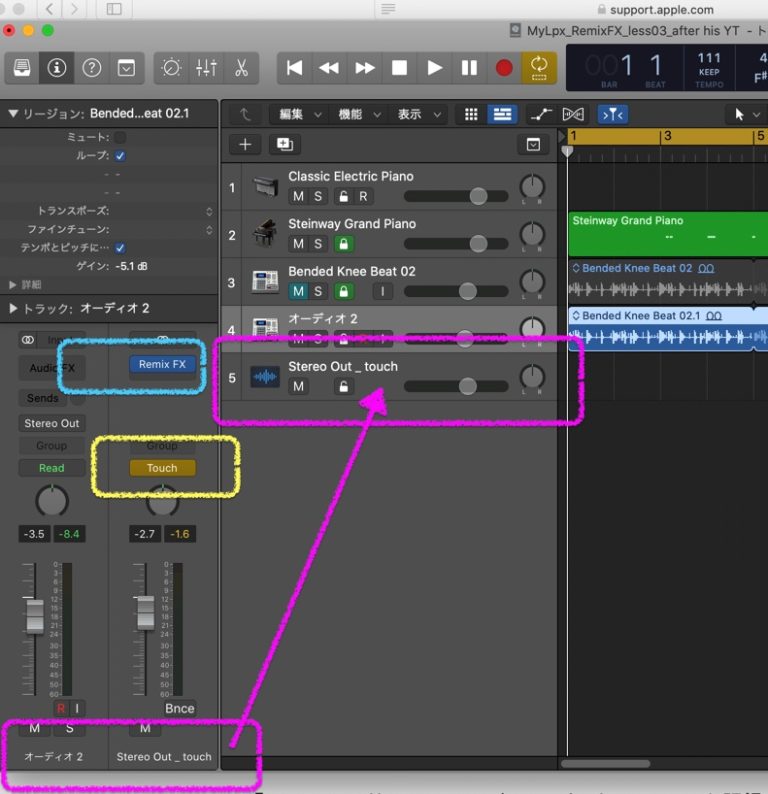Toggle Catch Playhead button
The image size is (768, 794).
click(x=613, y=114)
